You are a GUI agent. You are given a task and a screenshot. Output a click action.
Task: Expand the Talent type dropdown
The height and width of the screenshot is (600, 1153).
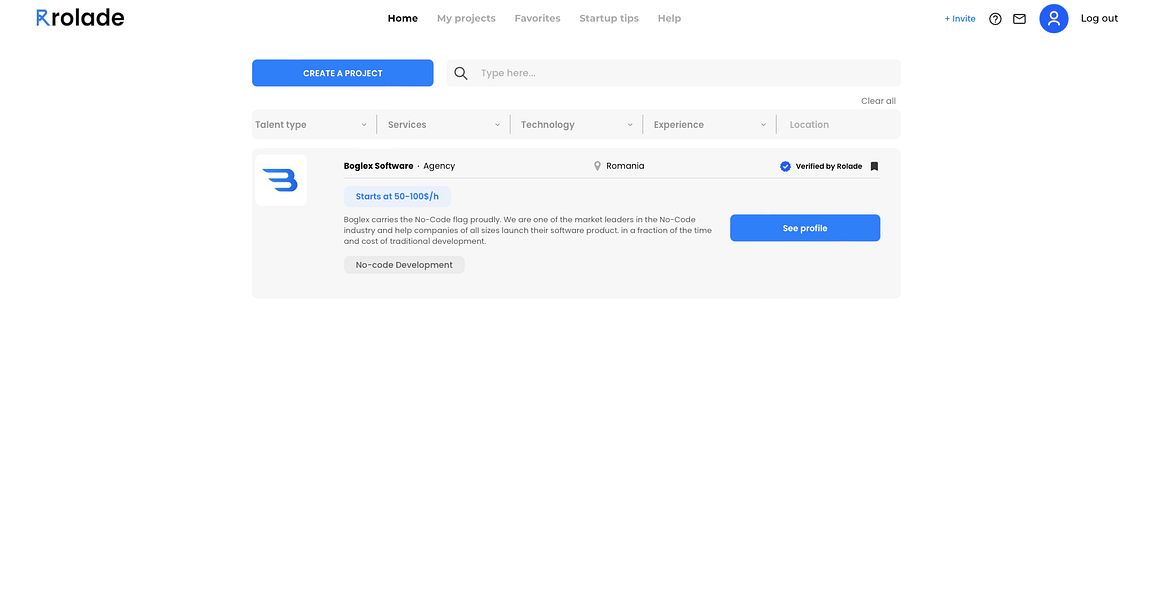313,124
